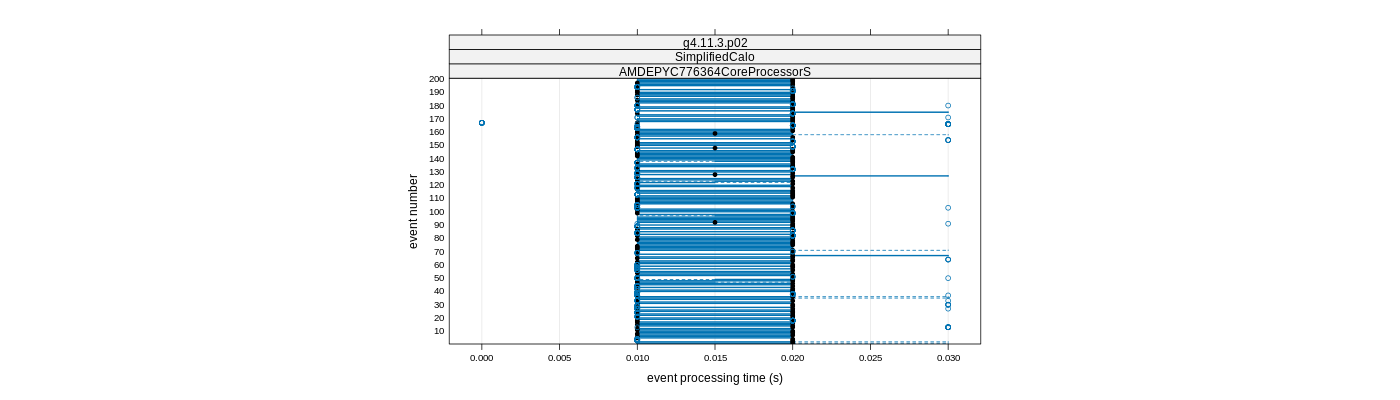Click the 200 y-axis tick label

(x=436, y=79)
